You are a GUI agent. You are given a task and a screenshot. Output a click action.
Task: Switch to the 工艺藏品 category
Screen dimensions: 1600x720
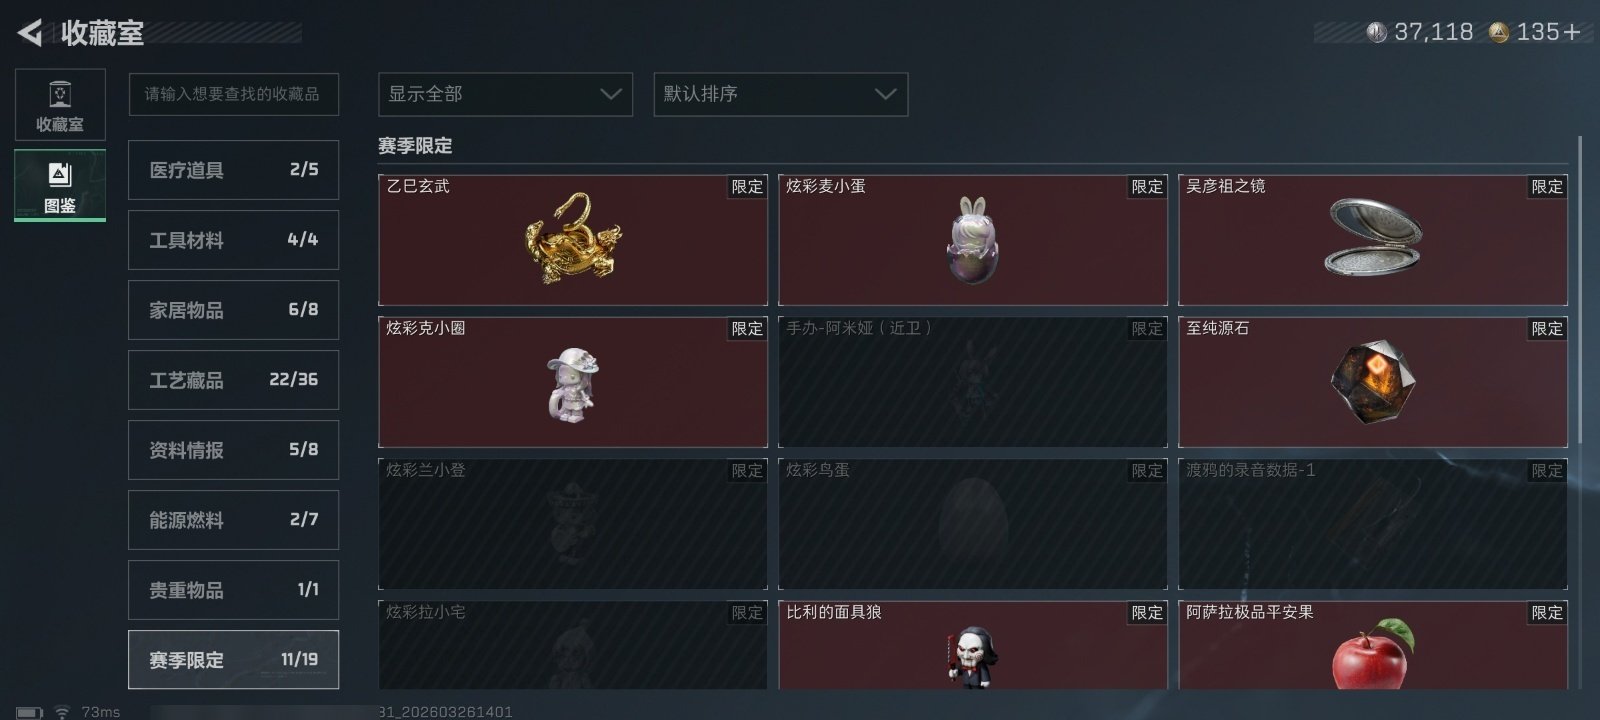tap(233, 380)
